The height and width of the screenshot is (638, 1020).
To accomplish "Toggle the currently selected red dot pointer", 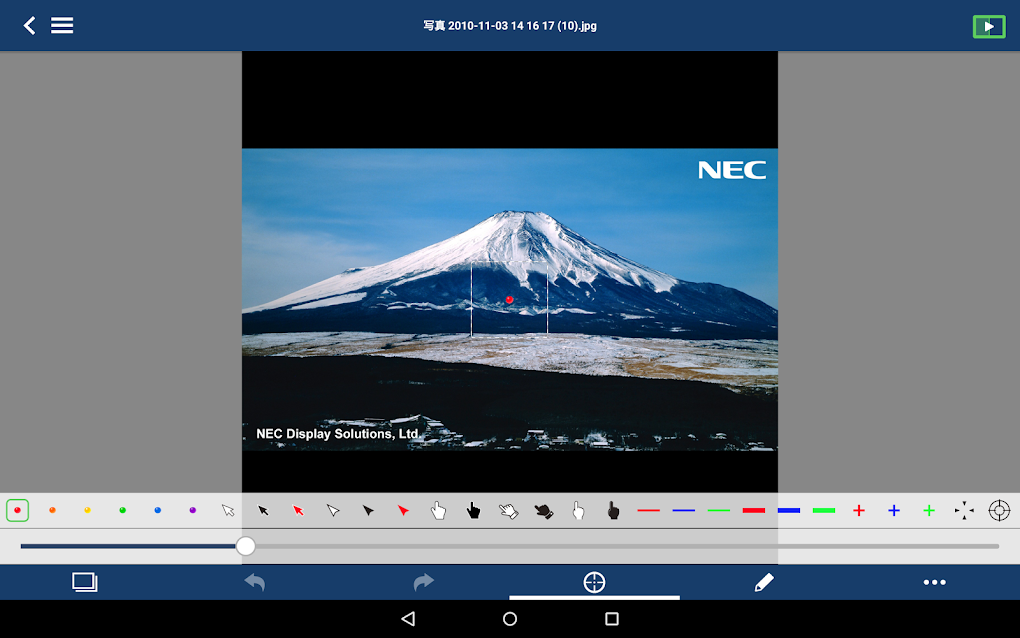I will (17, 510).
